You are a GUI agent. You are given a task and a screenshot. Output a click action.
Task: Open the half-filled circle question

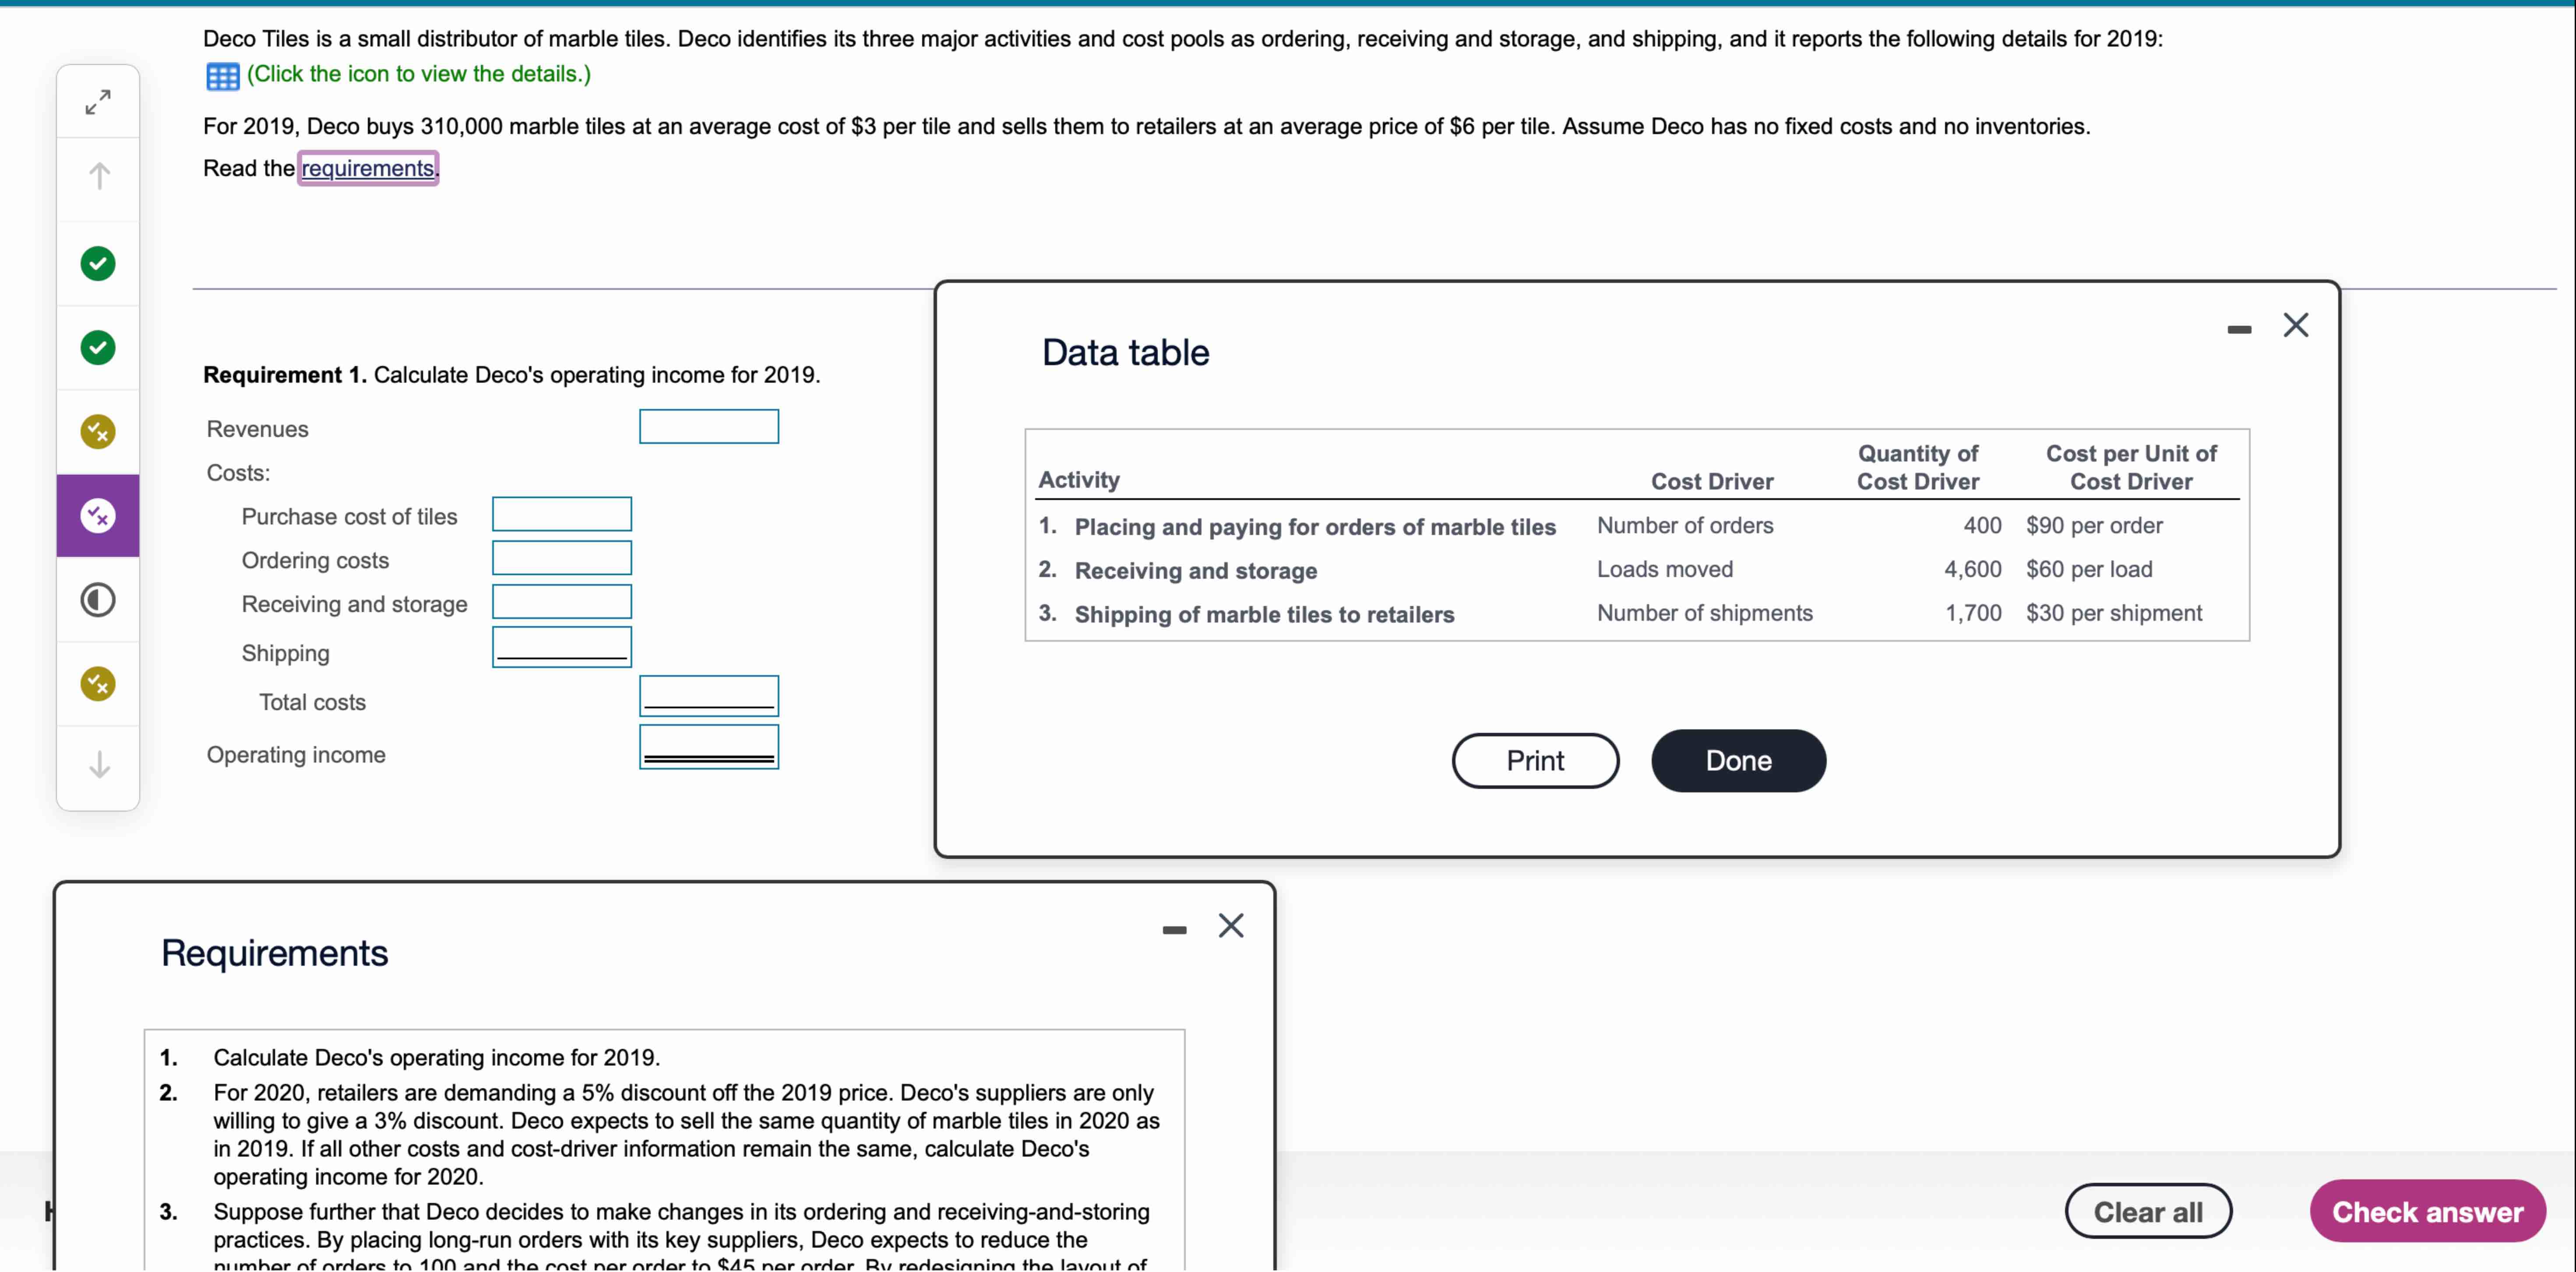click(x=98, y=600)
